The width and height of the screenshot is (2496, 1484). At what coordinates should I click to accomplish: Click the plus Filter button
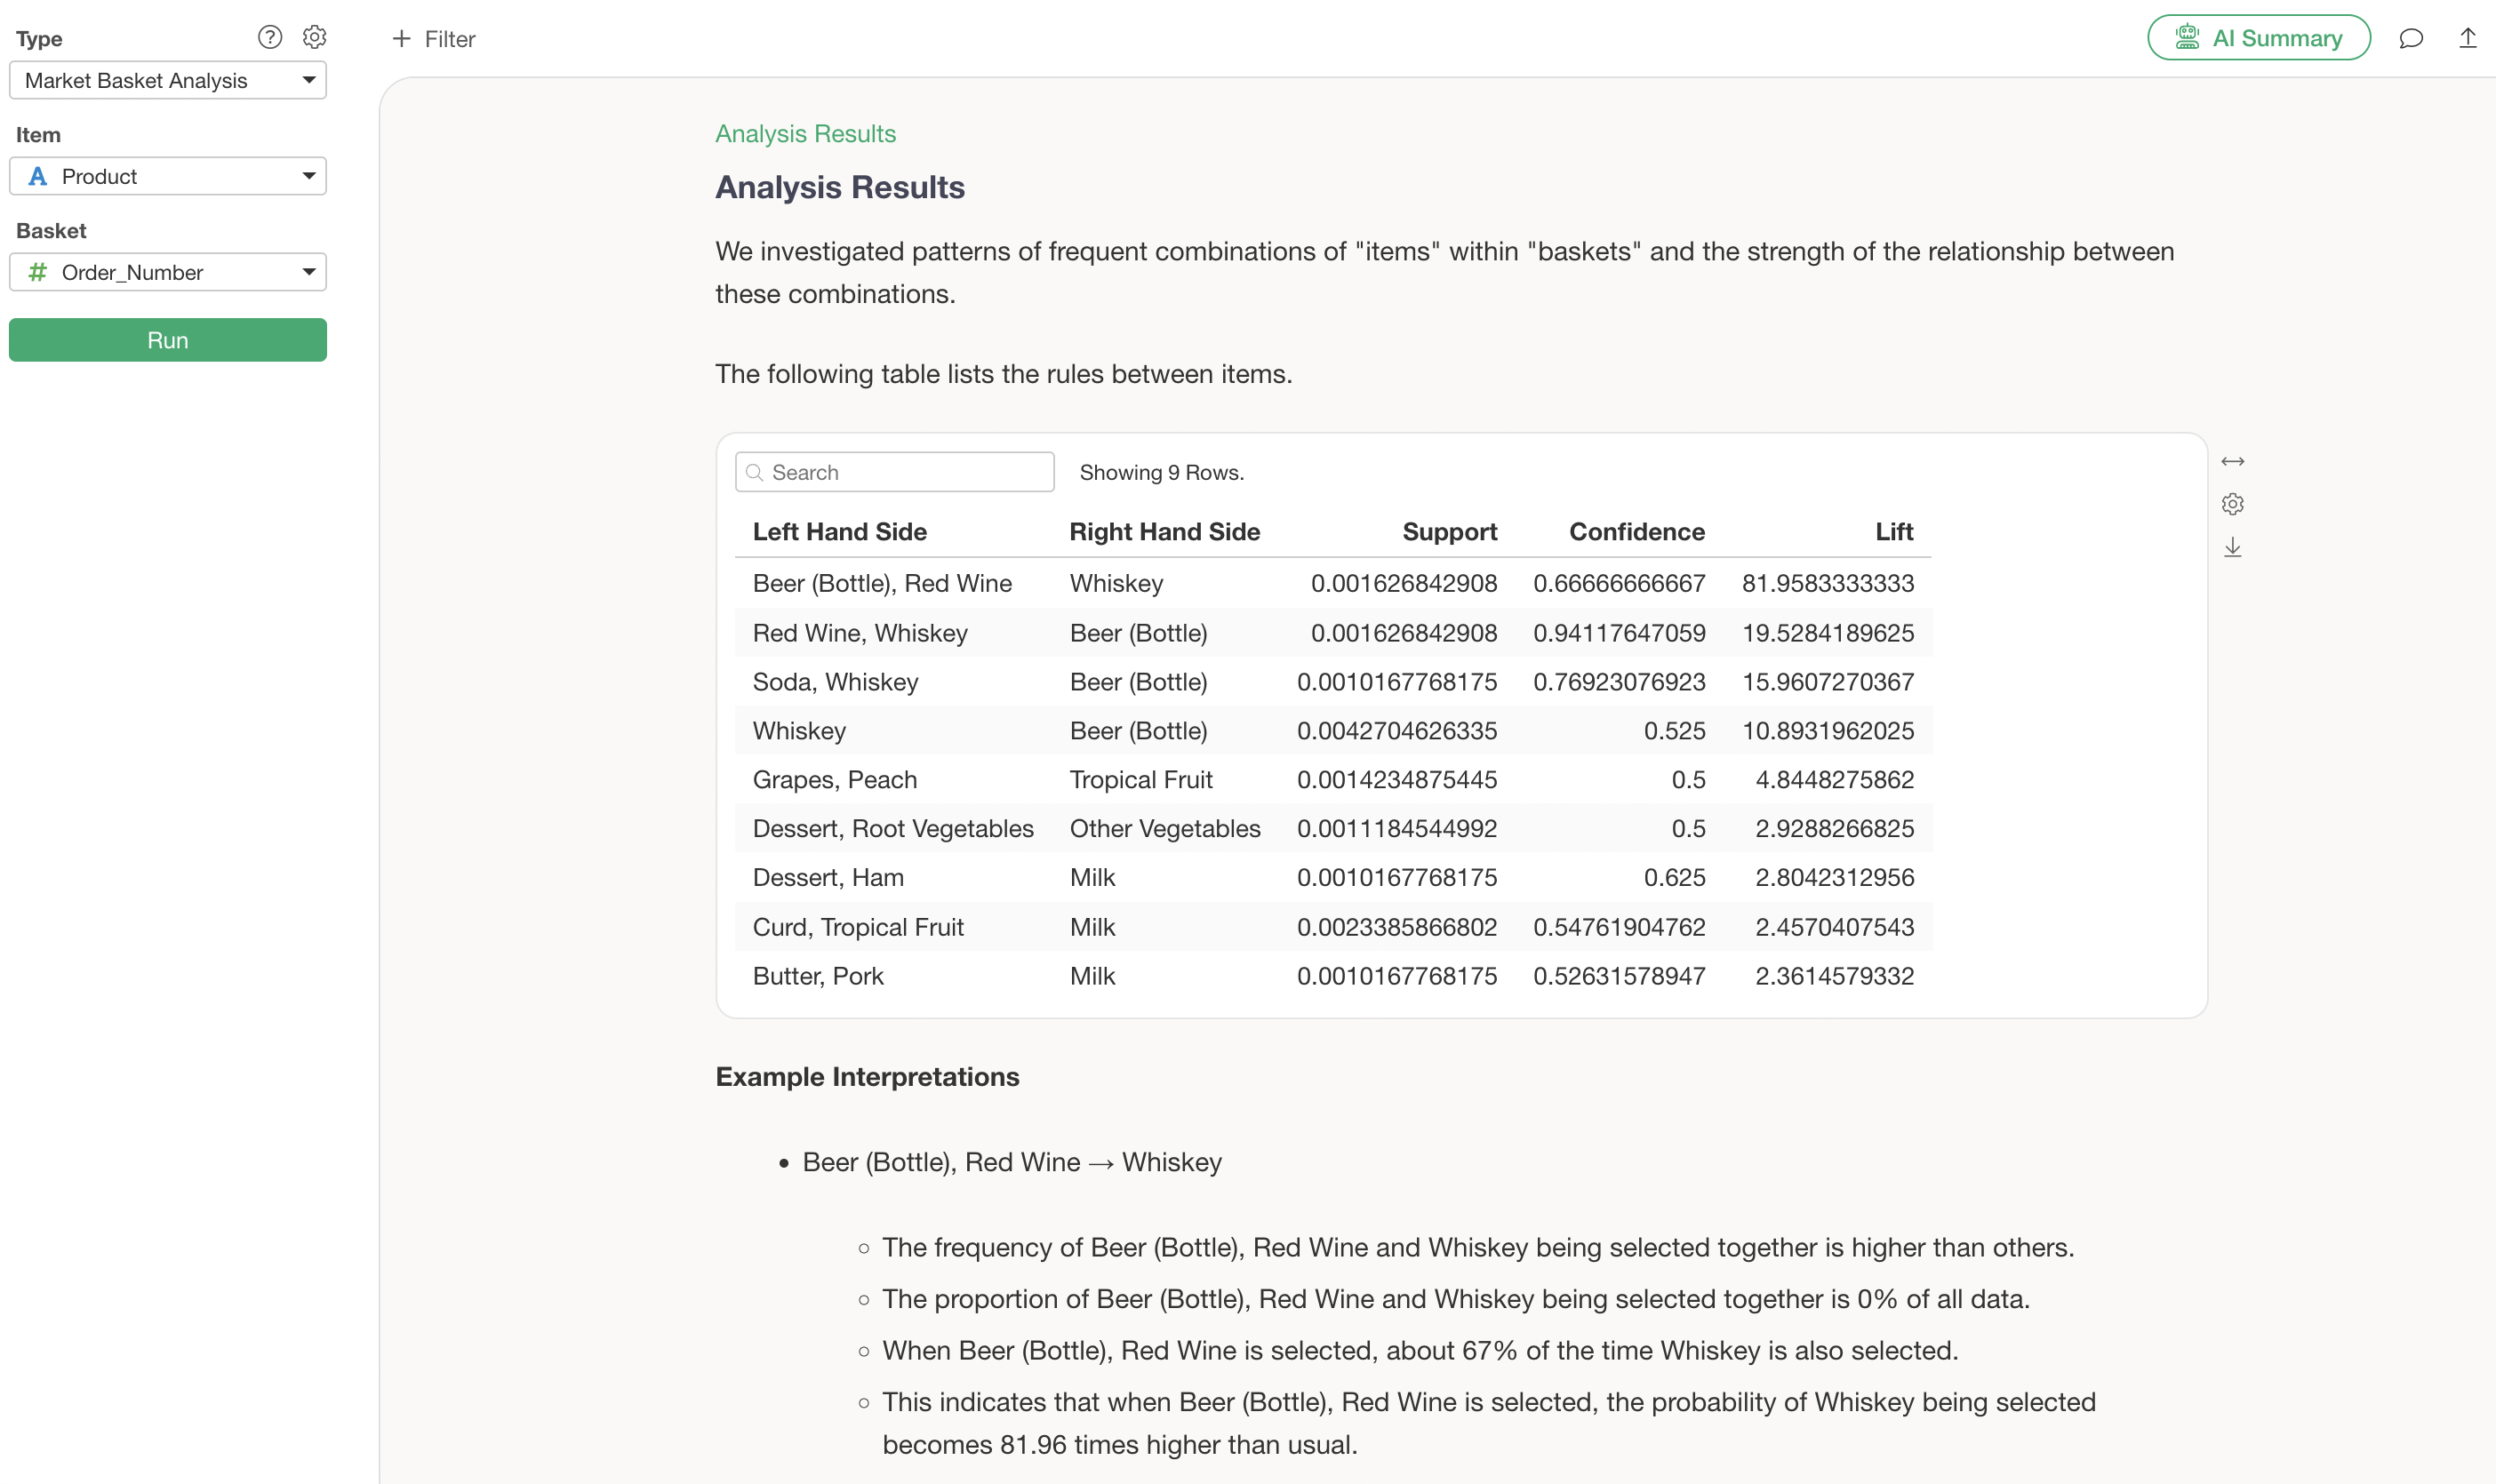pyautogui.click(x=434, y=39)
